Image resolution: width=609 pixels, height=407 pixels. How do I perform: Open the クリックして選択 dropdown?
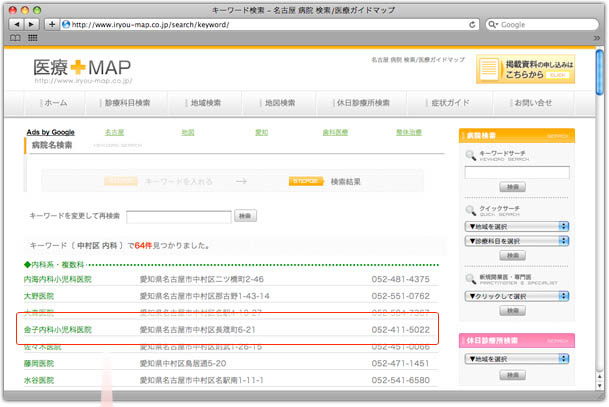517,296
